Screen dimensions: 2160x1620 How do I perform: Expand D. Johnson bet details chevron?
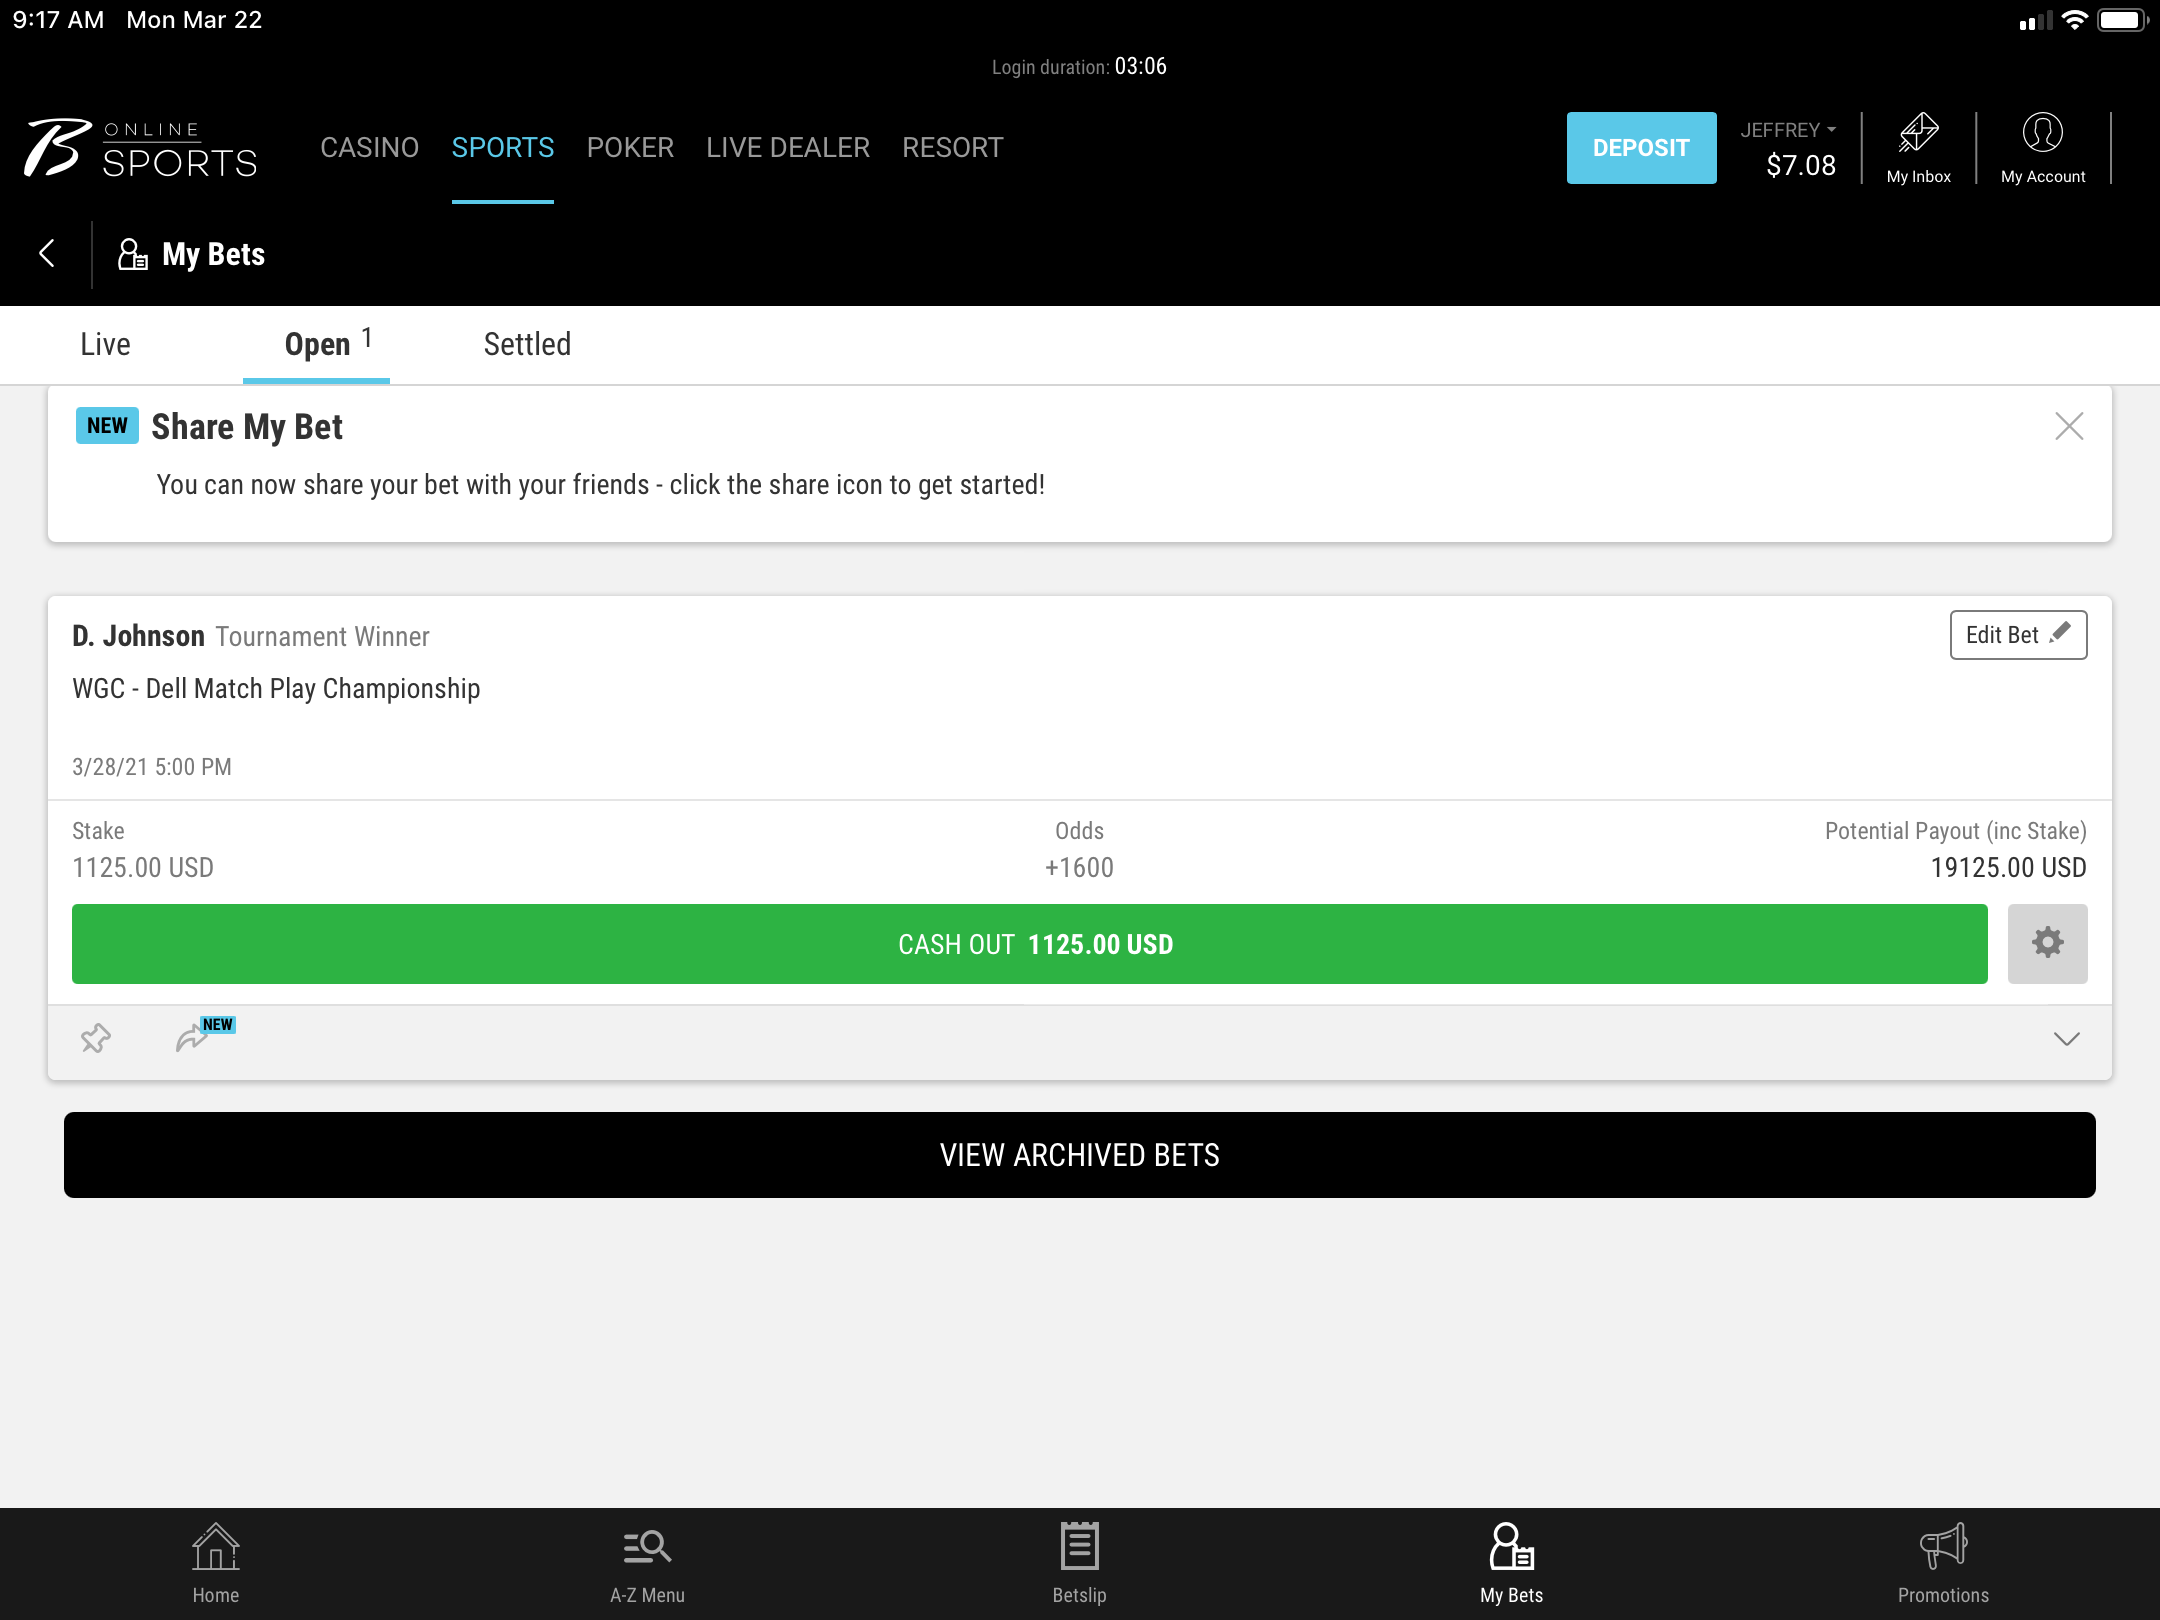point(2066,1039)
